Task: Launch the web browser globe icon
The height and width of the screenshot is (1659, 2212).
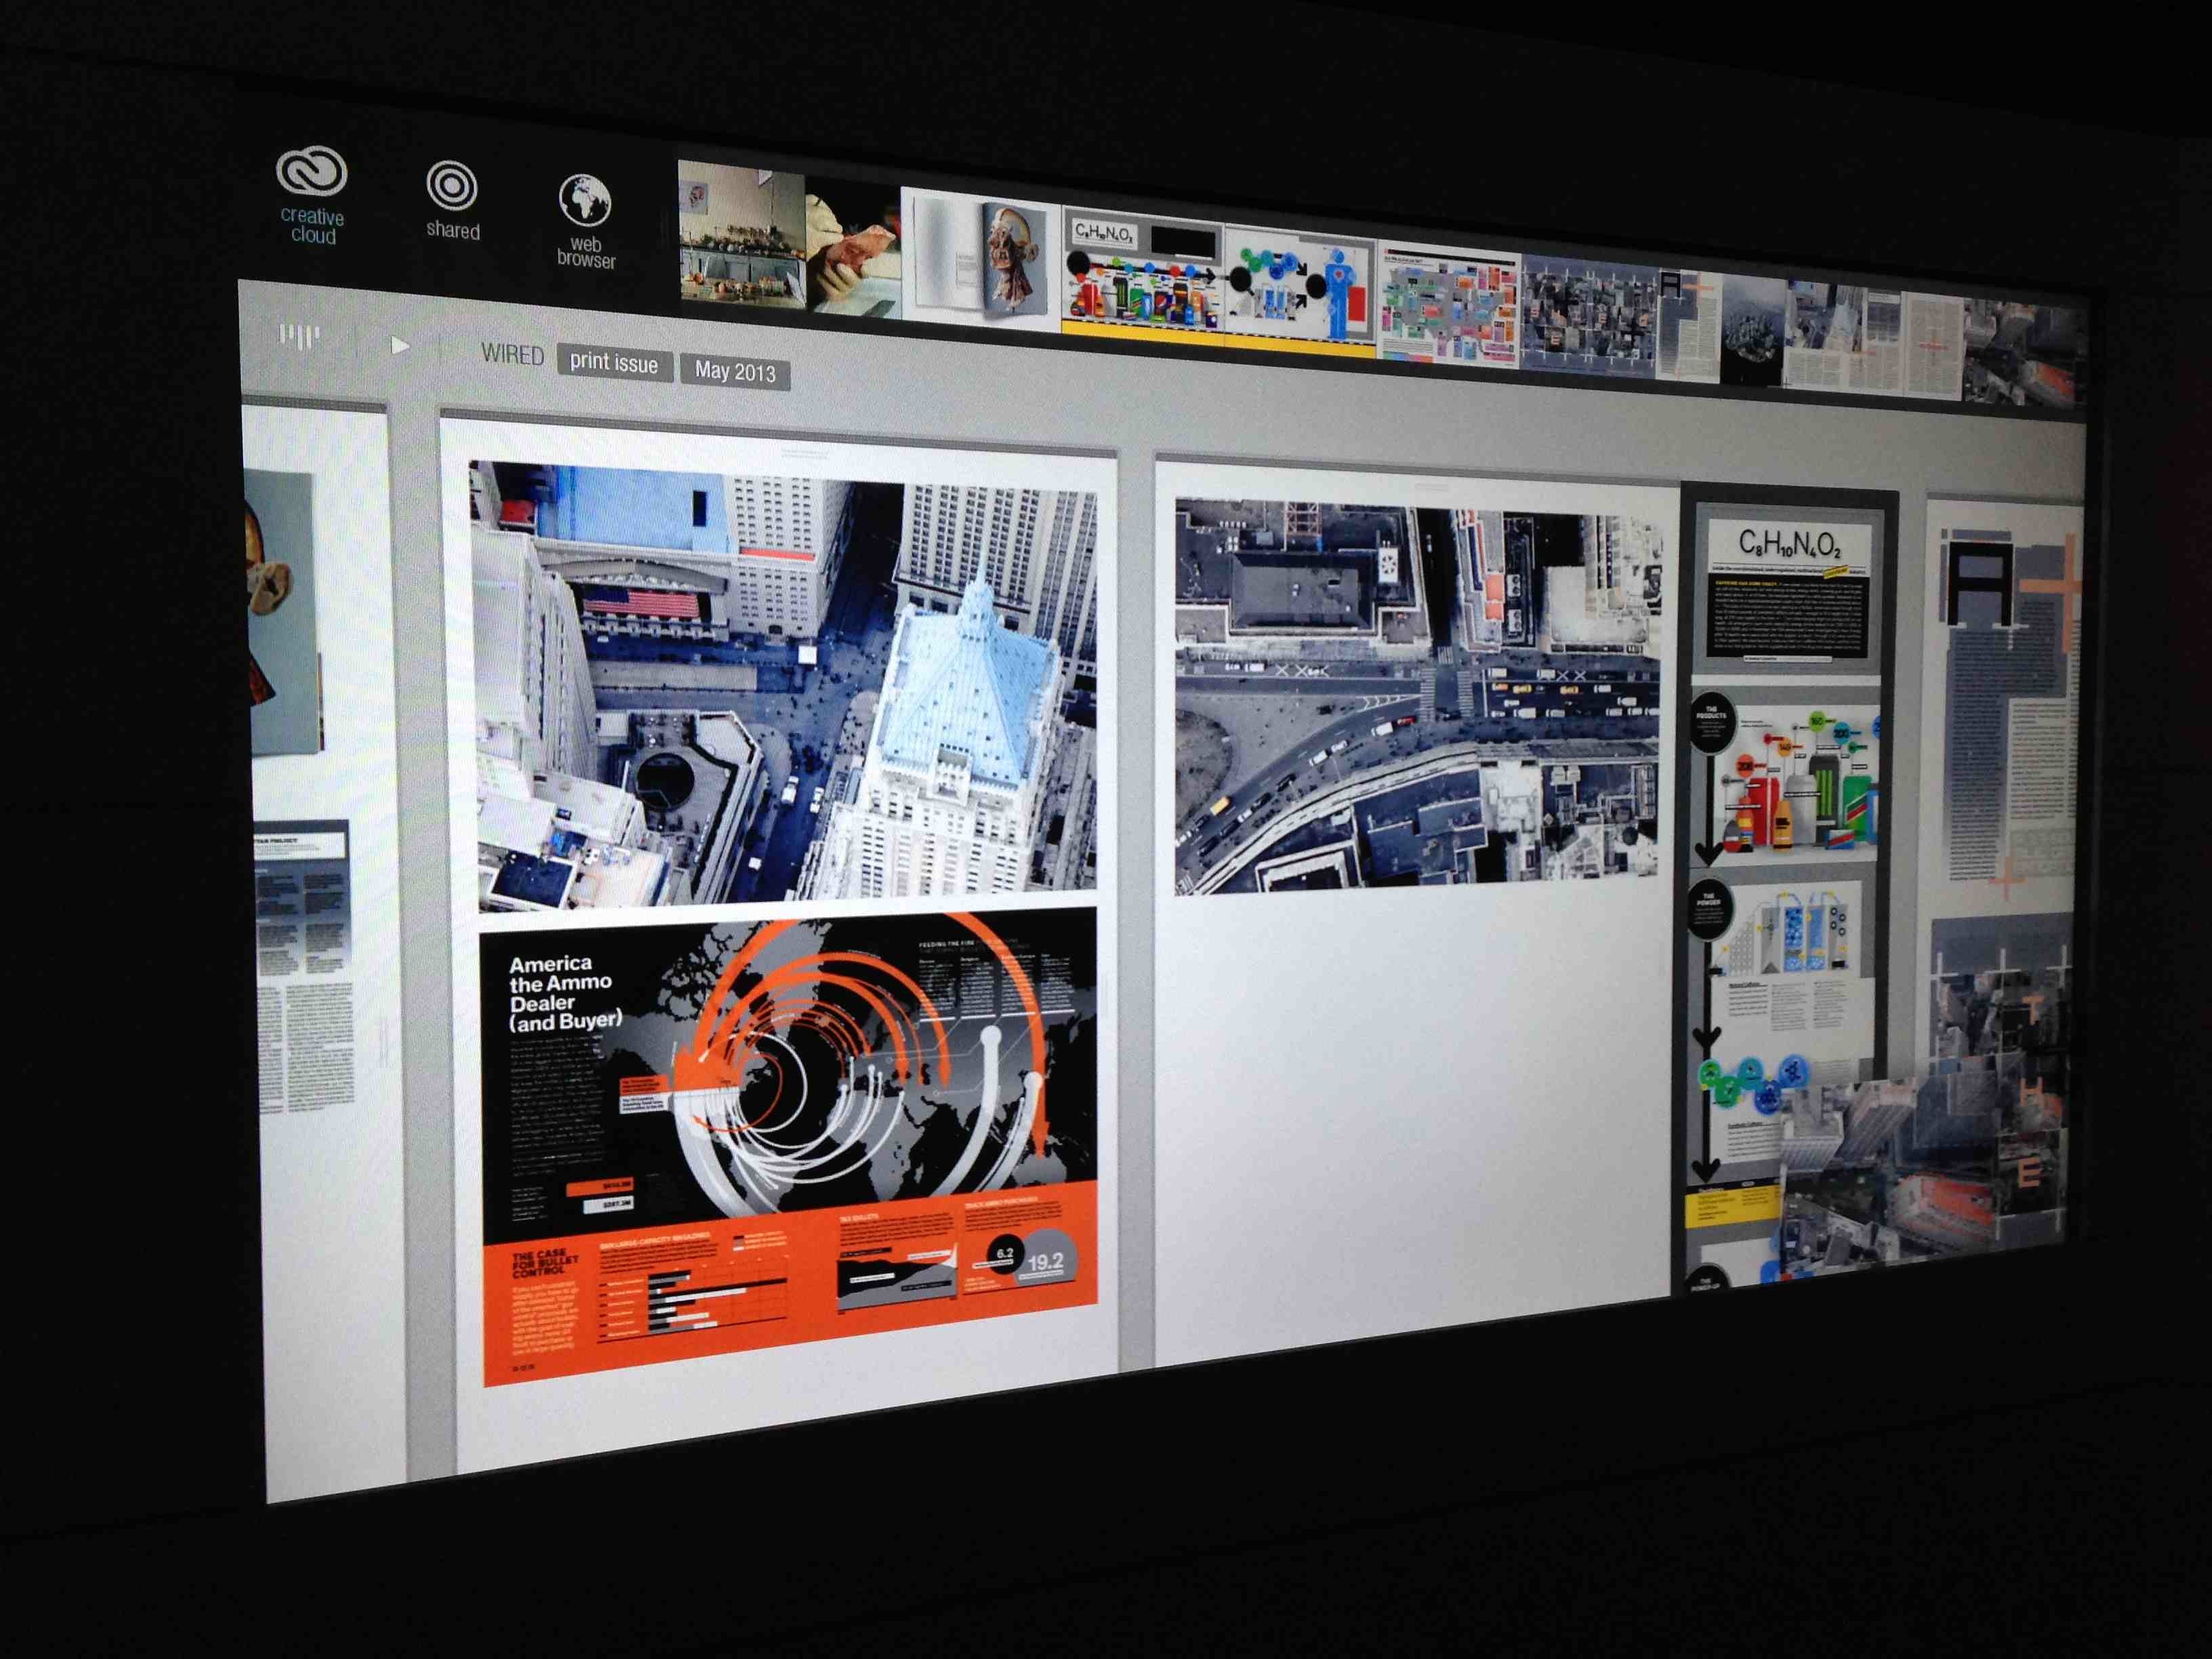Action: pos(585,201)
